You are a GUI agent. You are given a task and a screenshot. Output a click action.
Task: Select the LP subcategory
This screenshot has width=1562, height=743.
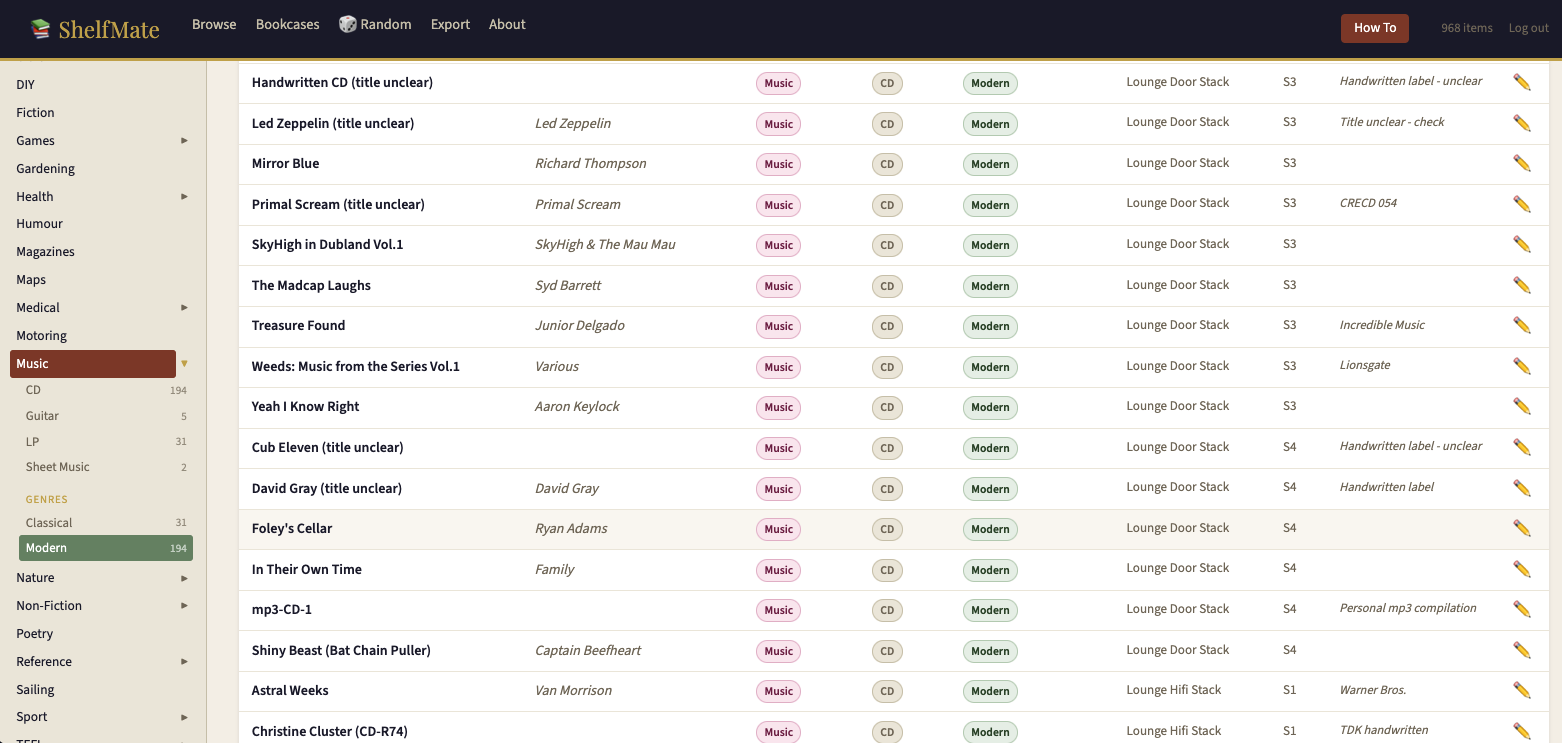(x=106, y=442)
